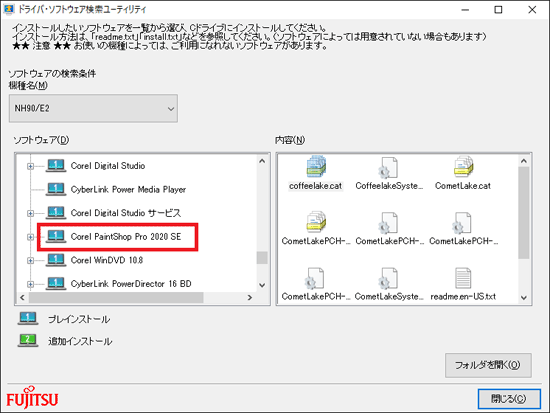Image resolution: width=550 pixels, height=413 pixels.
Task: Select the CyberLink Power Media Player label
Action: point(128,189)
